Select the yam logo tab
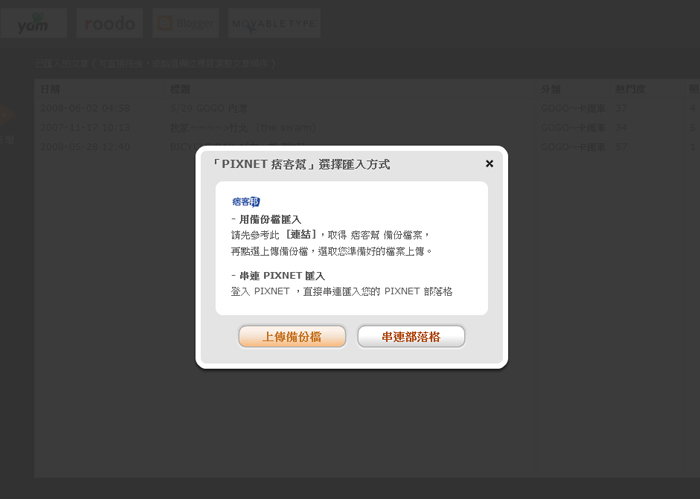Viewport: 700px width, 499px height. (x=33, y=23)
